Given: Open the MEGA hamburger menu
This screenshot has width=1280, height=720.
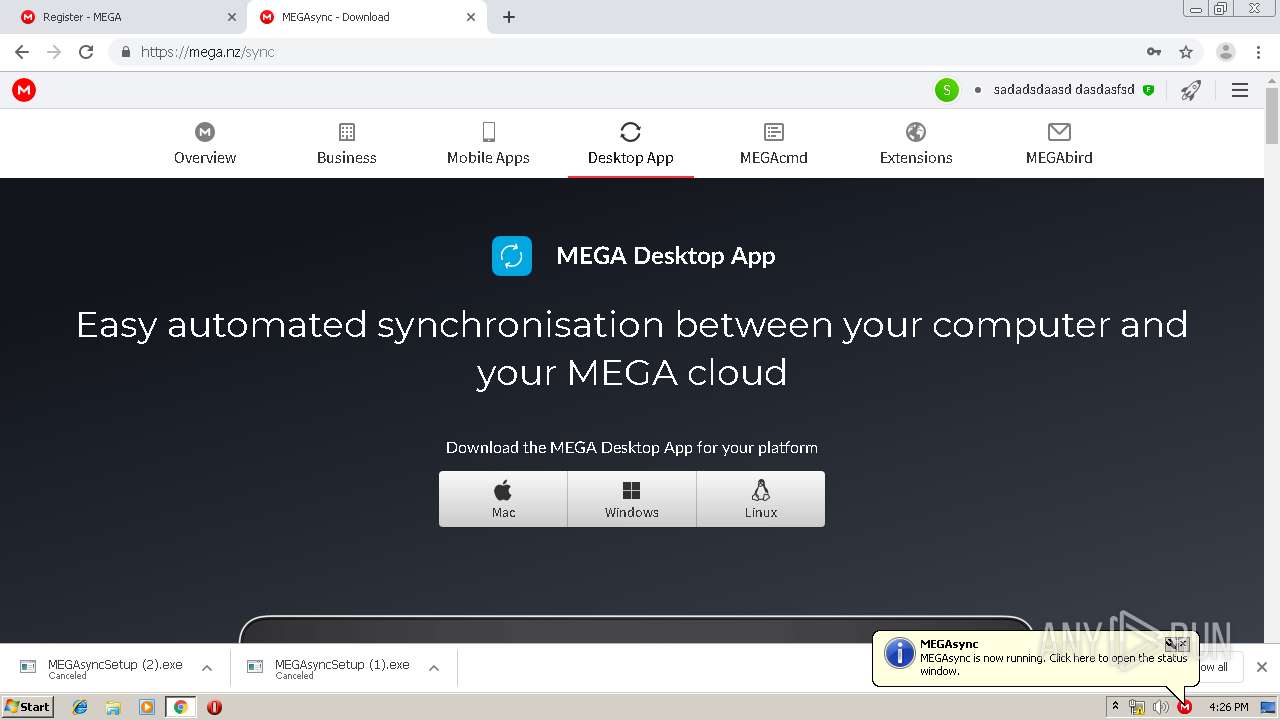Looking at the screenshot, I should (1240, 90).
